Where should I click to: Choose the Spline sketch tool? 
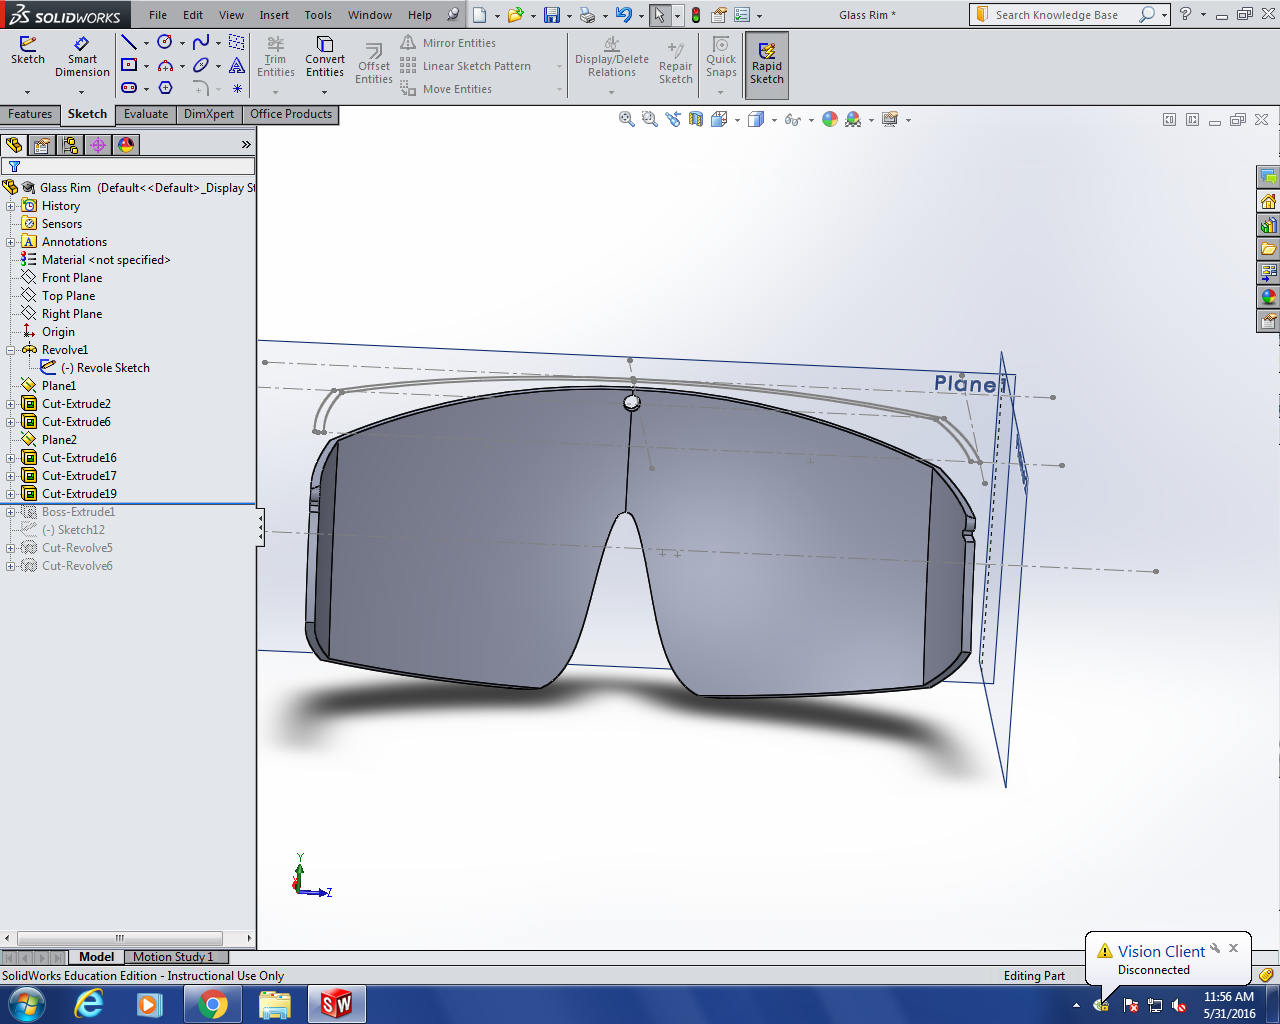coord(201,42)
